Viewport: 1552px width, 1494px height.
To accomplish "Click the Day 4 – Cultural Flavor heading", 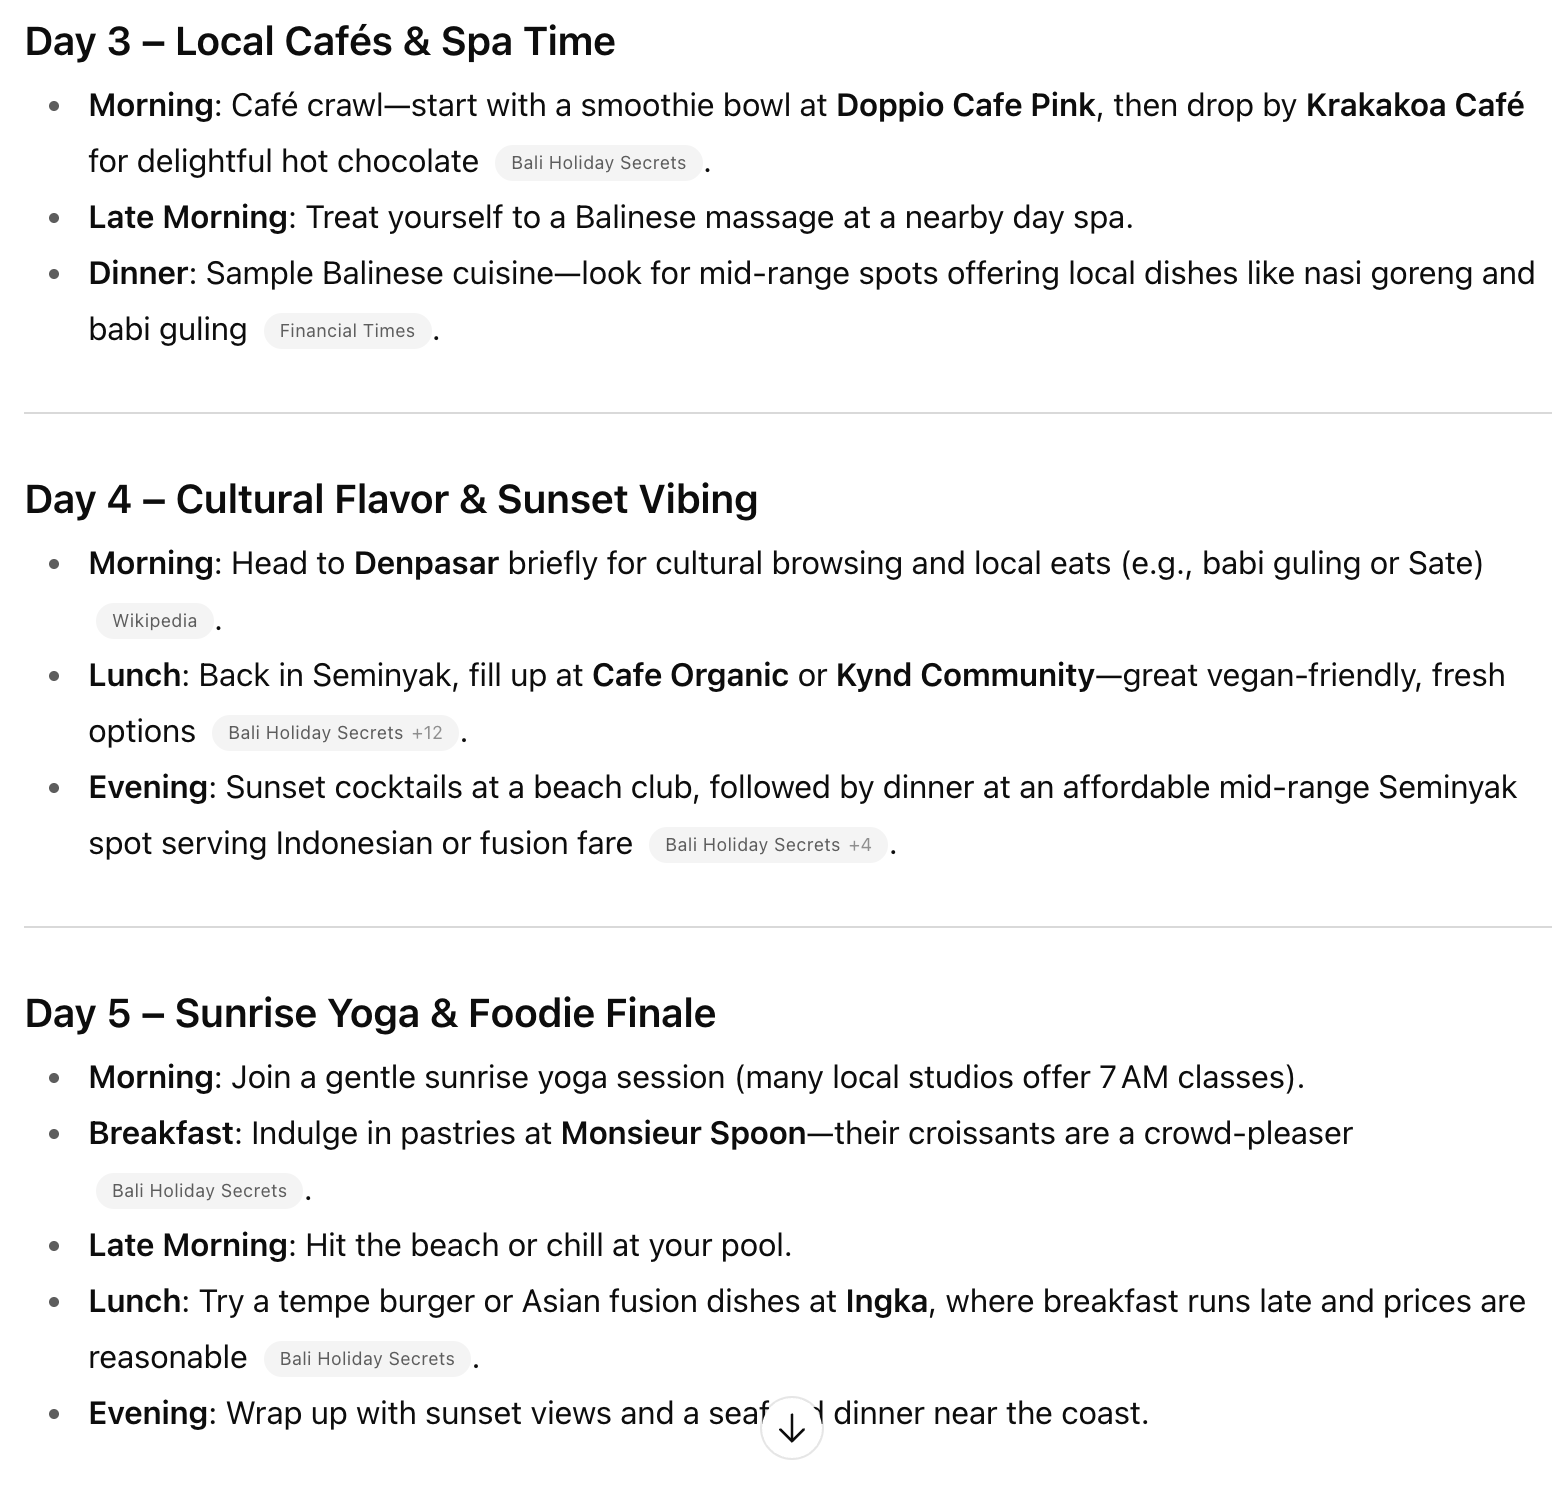I will [391, 500].
